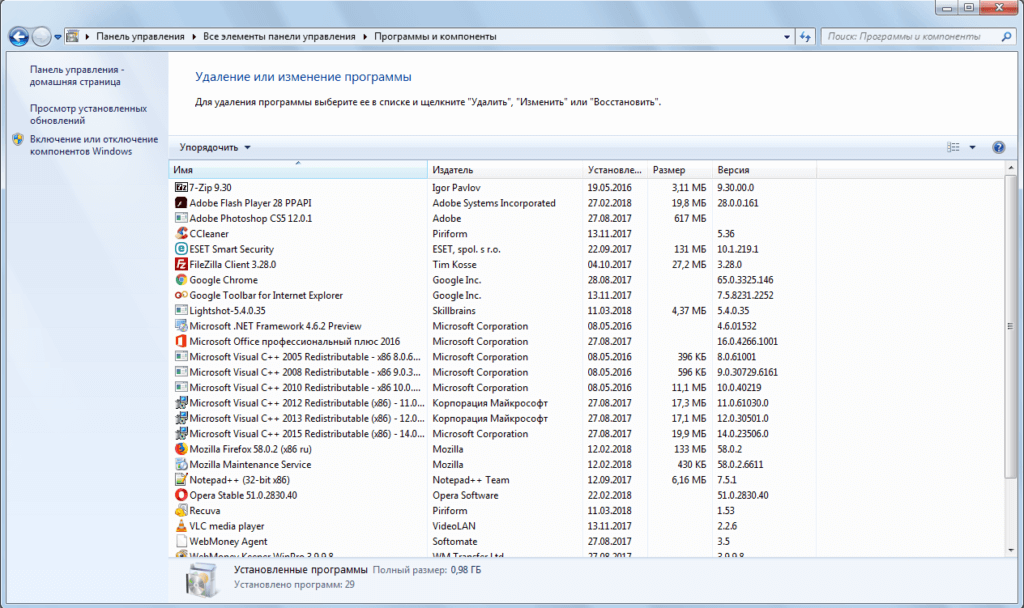This screenshot has width=1024, height=608.
Task: Go to Все элементы панели управления breadcrumb
Action: coord(279,37)
